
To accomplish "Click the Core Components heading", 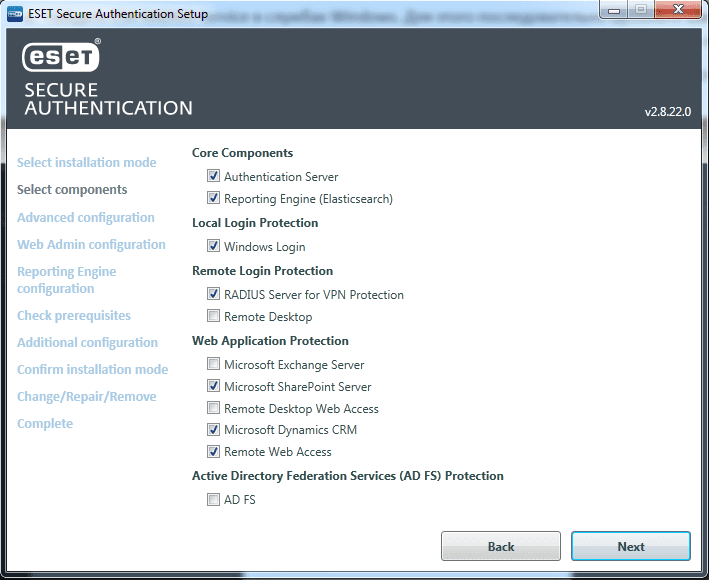I will (x=242, y=153).
